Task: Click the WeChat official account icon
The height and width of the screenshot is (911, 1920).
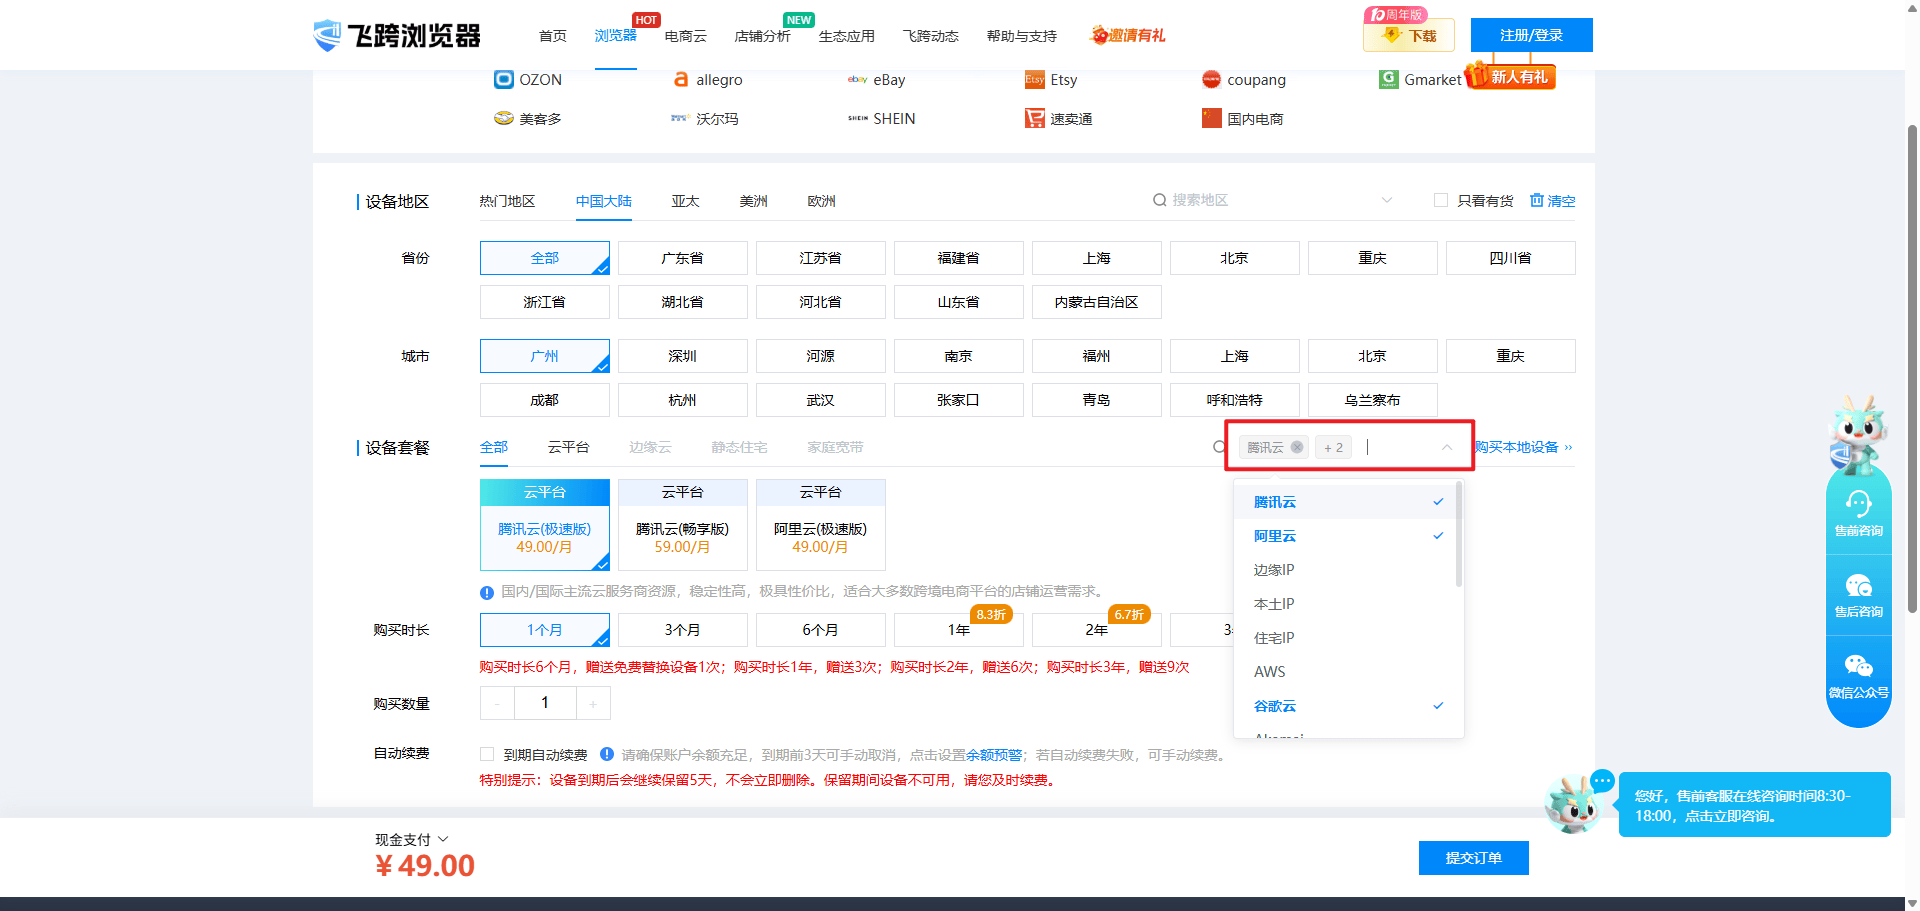Action: point(1858,667)
